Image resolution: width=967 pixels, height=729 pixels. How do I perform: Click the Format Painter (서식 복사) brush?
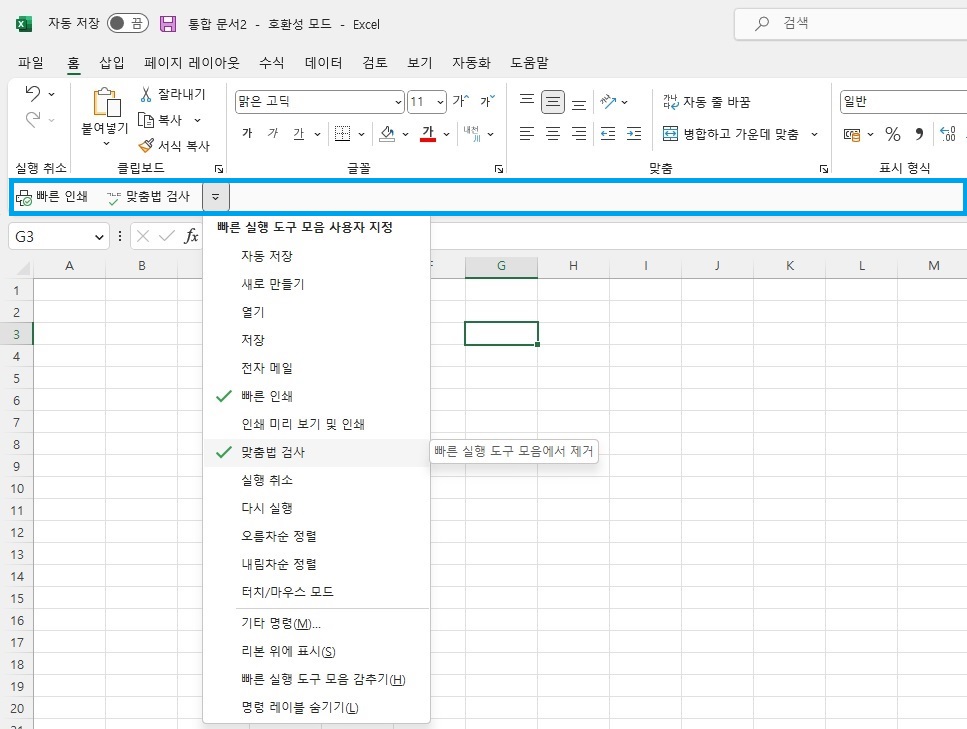pos(146,146)
